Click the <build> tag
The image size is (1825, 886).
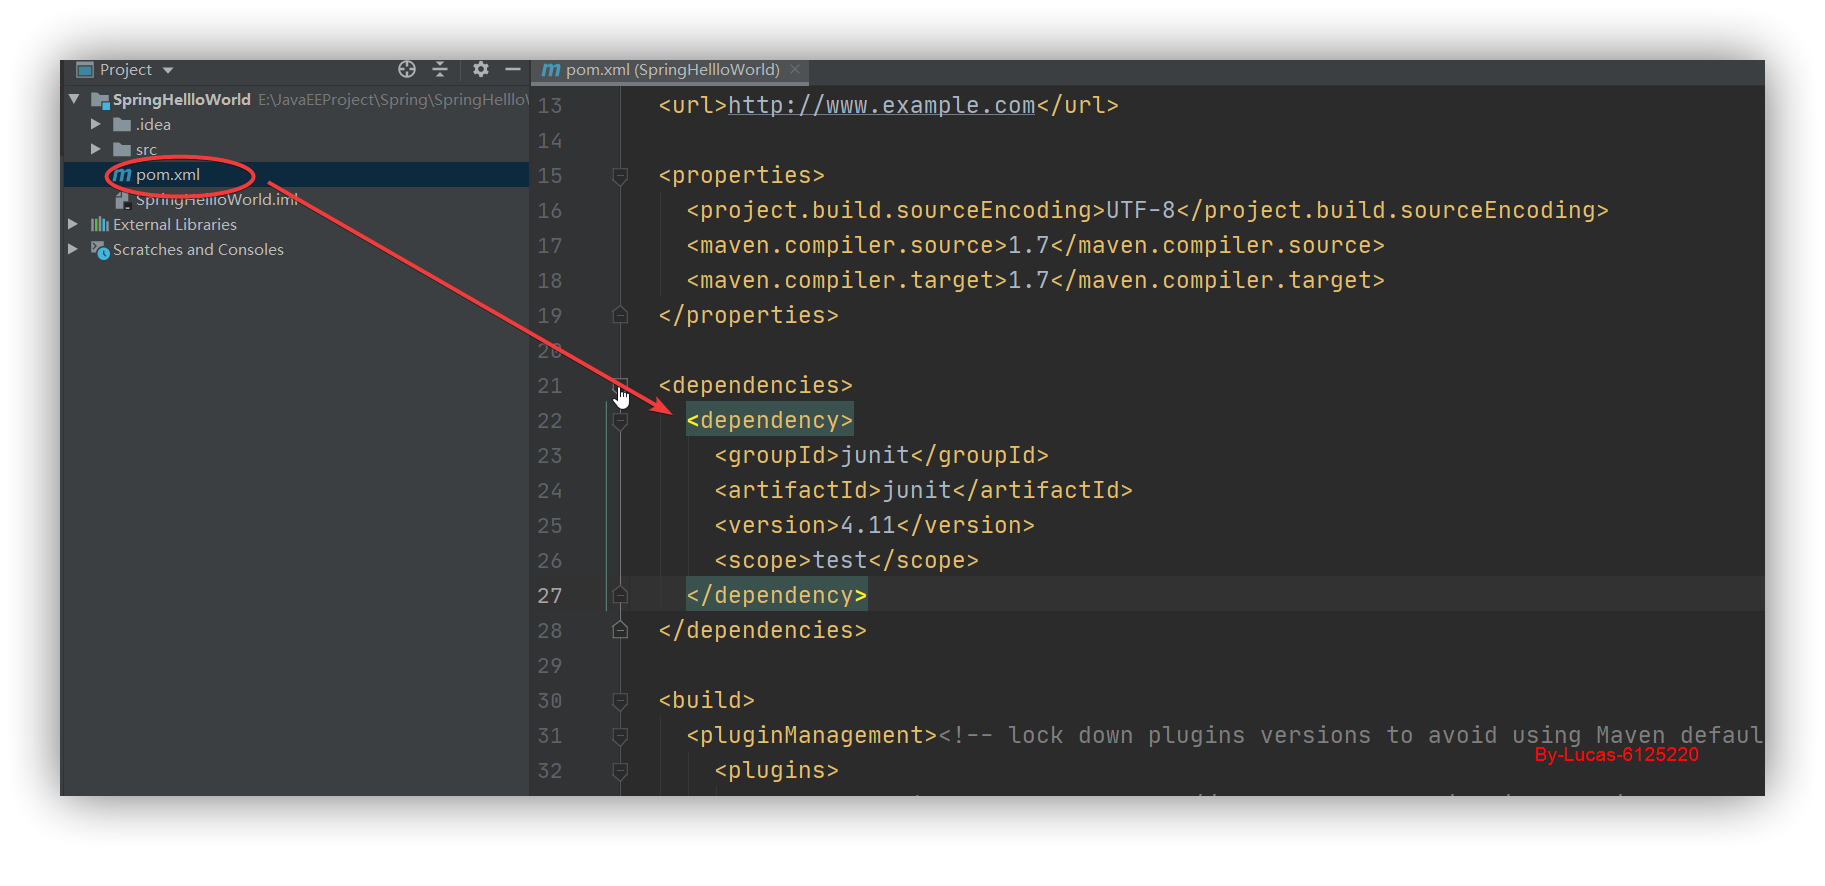706,701
